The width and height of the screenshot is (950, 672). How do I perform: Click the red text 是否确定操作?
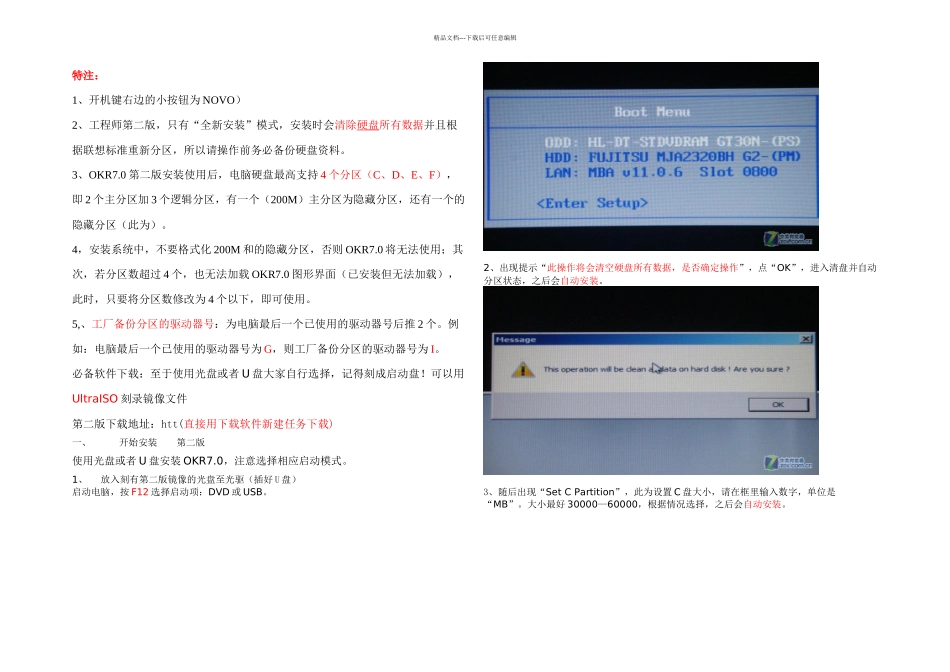[x=710, y=268]
